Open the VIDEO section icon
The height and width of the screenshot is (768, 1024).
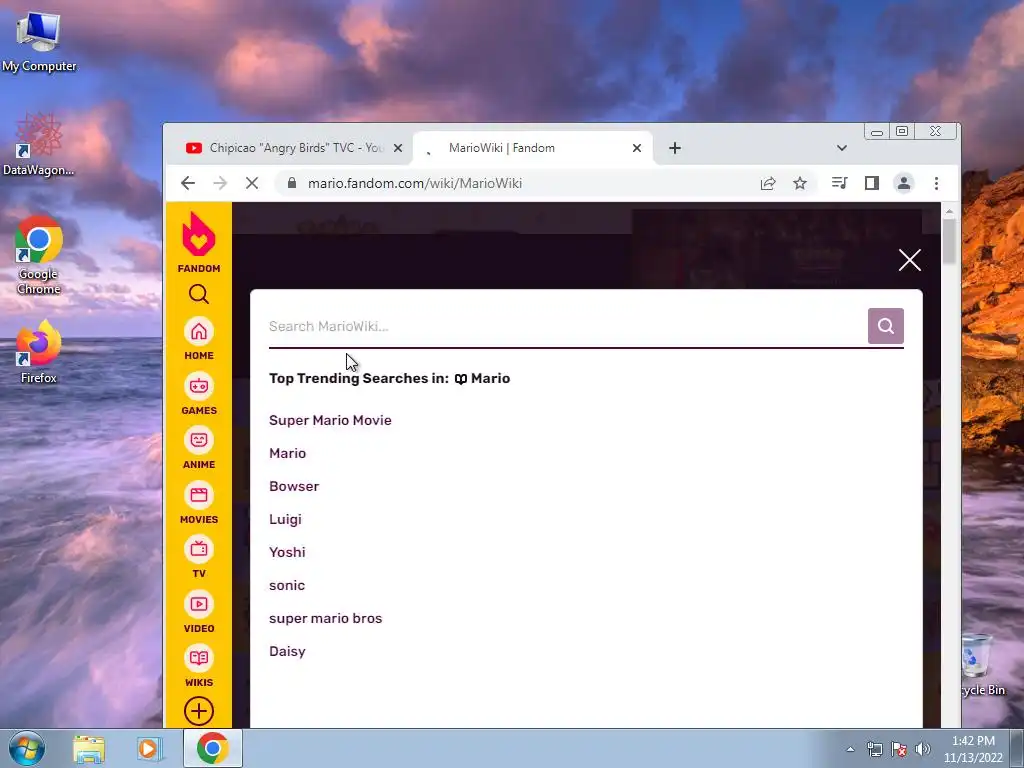199,612
